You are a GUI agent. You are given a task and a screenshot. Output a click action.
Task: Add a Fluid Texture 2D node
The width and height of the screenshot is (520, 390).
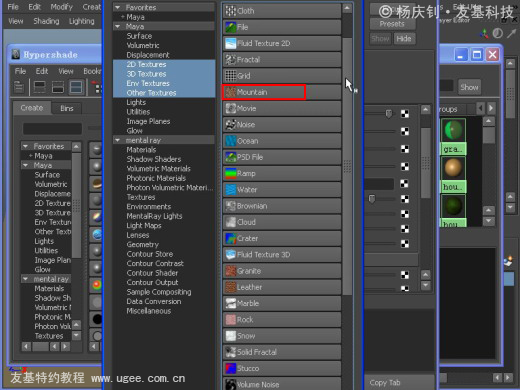pos(282,43)
